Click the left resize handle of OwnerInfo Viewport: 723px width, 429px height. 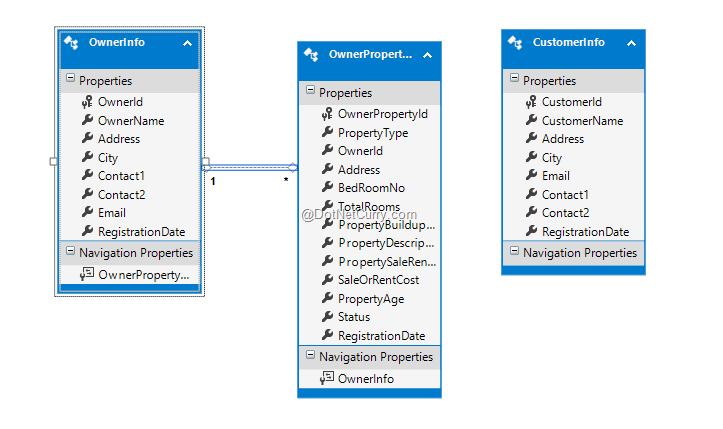(x=54, y=160)
